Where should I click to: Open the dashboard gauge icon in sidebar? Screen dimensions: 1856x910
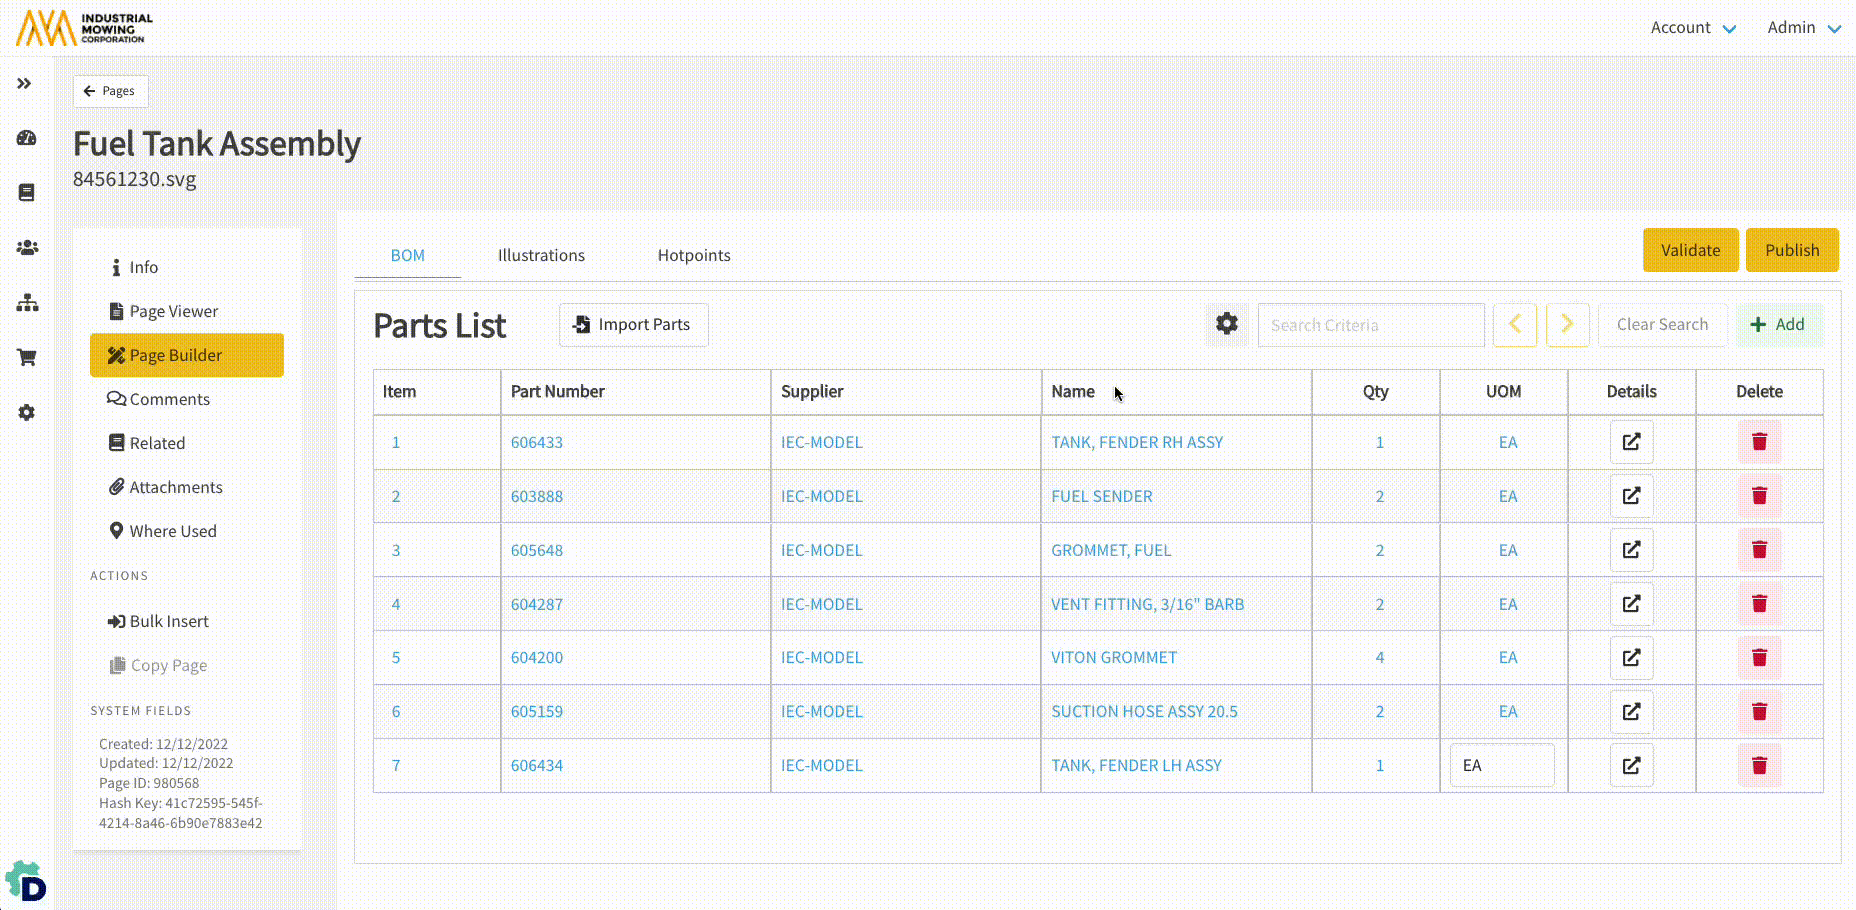(27, 138)
